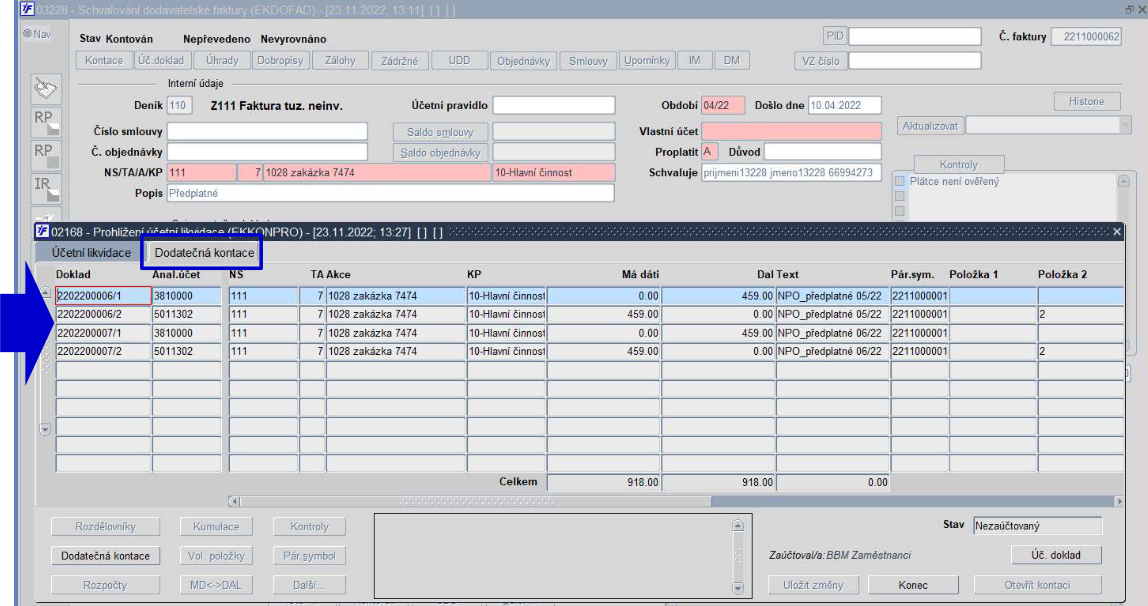Click cell NPO_předplatné 06/22 in row 2202200007/2

click(x=832, y=351)
